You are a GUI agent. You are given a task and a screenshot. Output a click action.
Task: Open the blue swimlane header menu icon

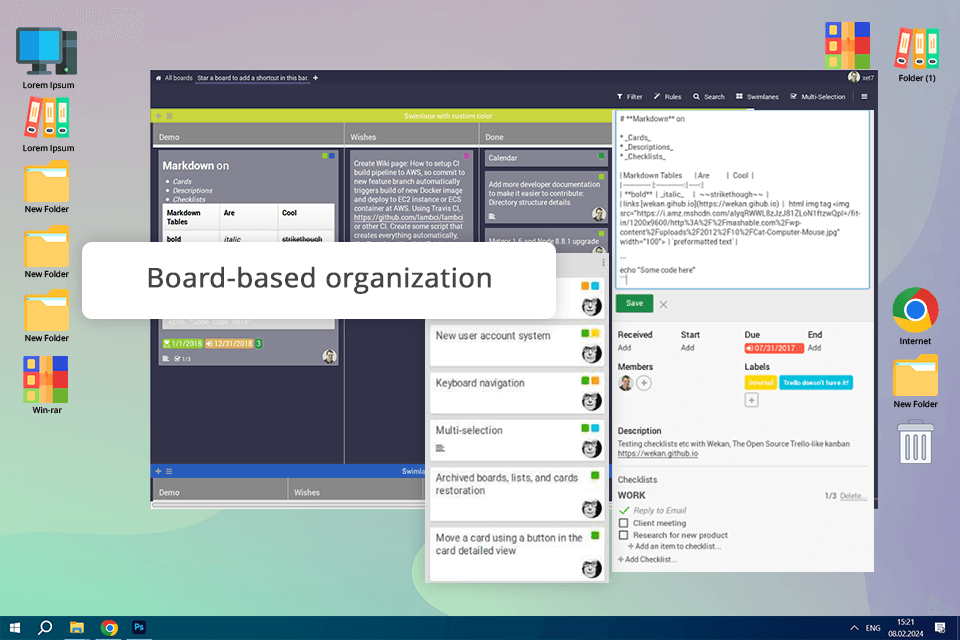169,471
